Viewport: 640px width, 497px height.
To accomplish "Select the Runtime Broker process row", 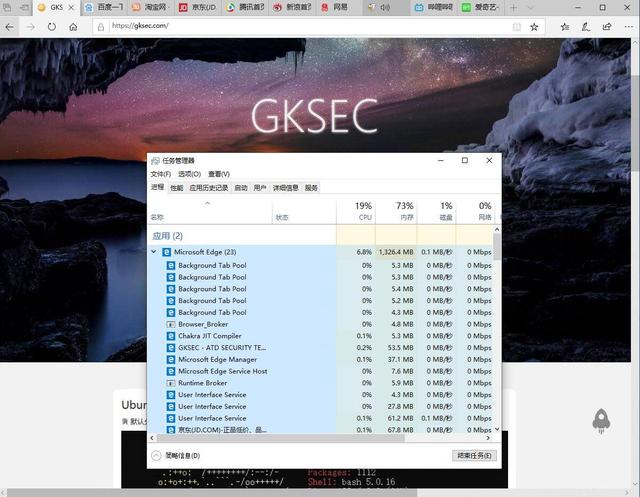I will 202,383.
